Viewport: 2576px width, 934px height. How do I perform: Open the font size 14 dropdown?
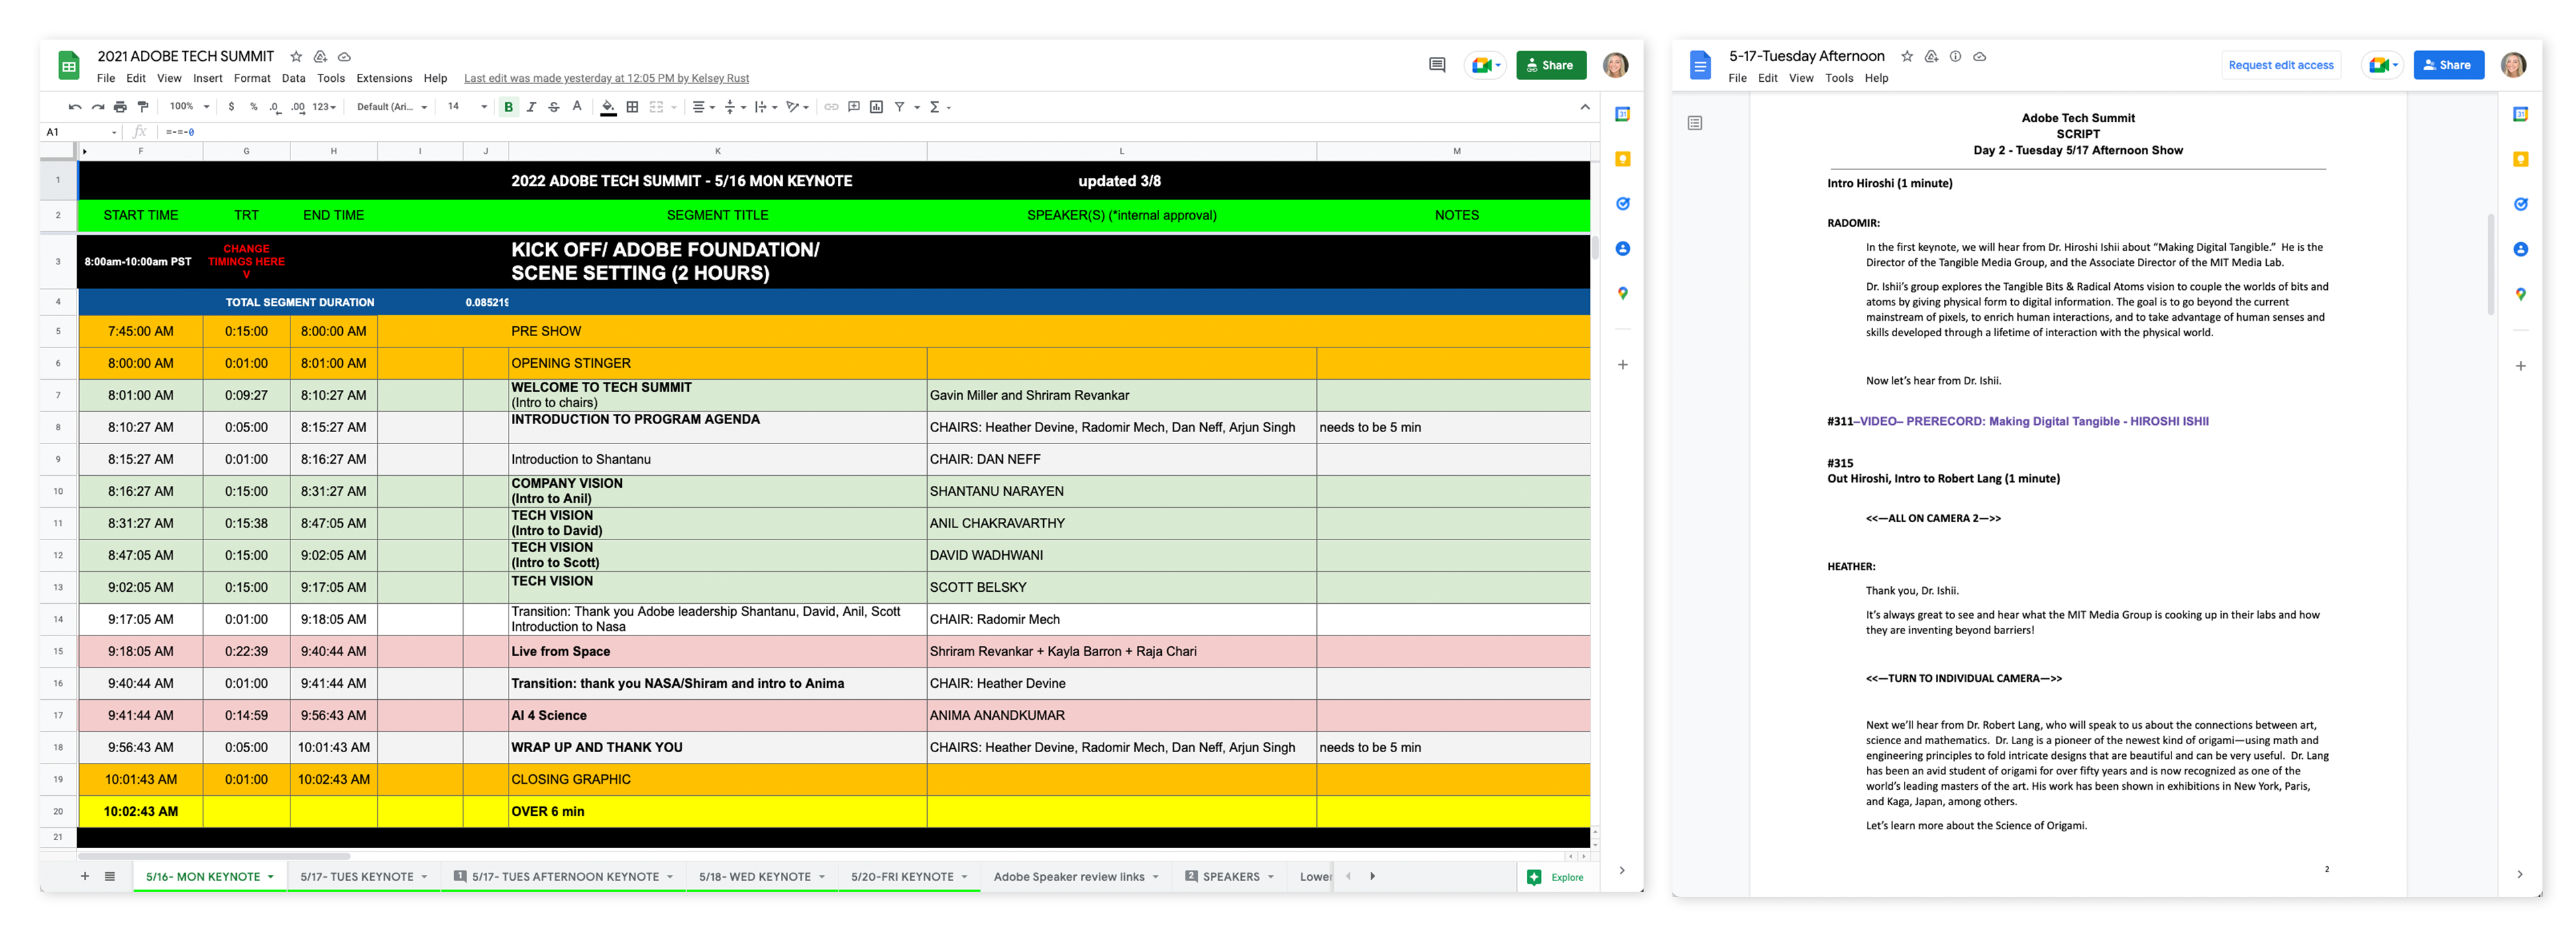click(467, 107)
